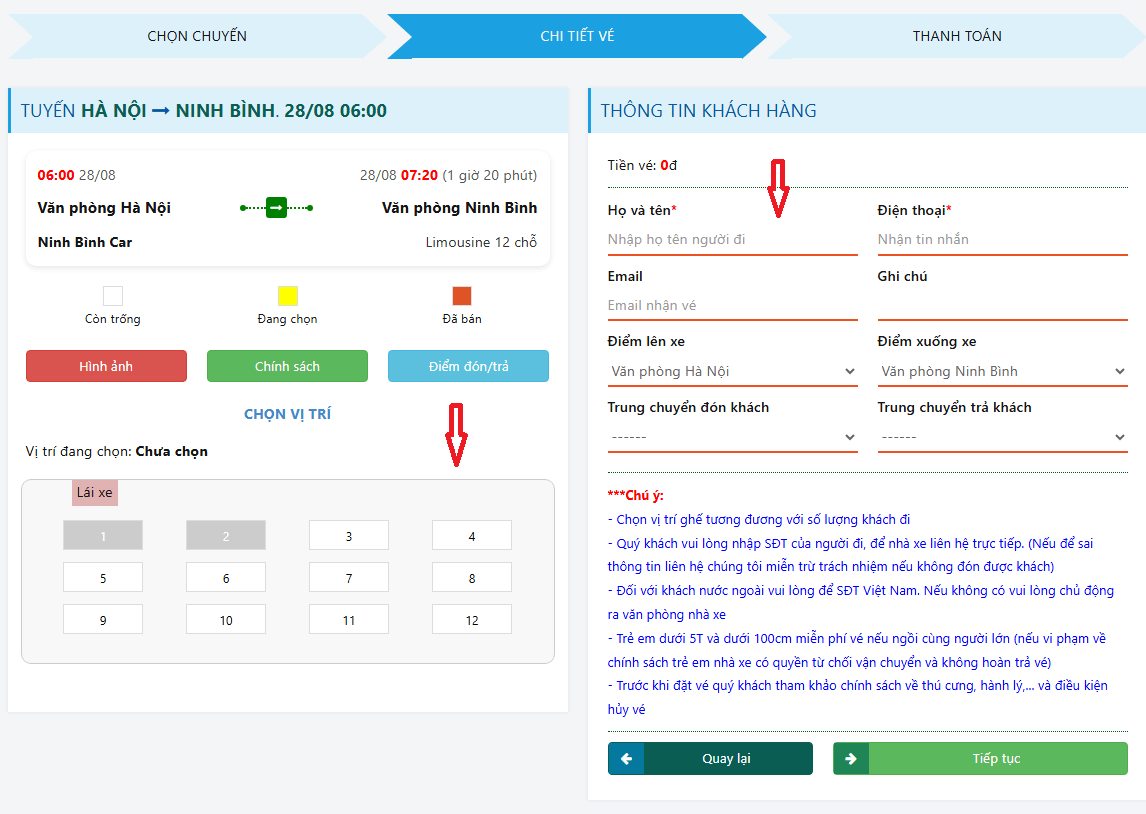This screenshot has width=1146, height=814.
Task: Select seat number 12
Action: point(471,620)
